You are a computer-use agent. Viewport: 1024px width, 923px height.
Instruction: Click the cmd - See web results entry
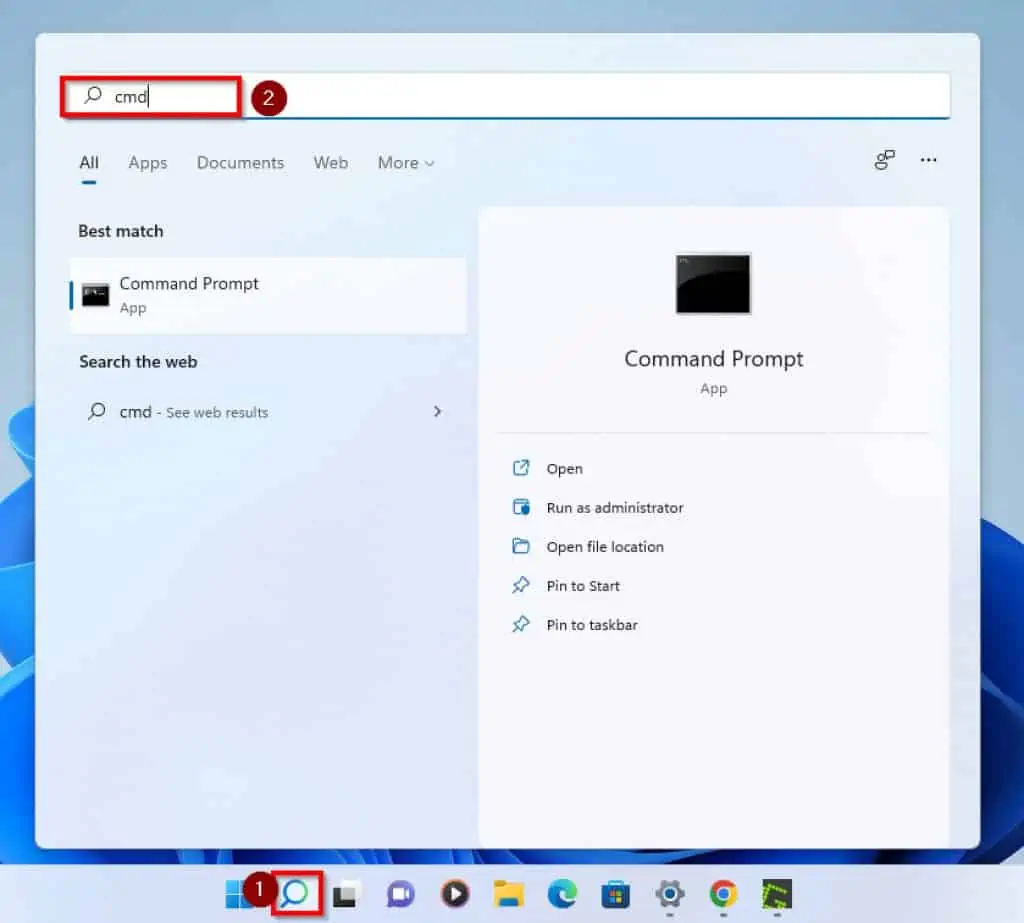pos(195,411)
